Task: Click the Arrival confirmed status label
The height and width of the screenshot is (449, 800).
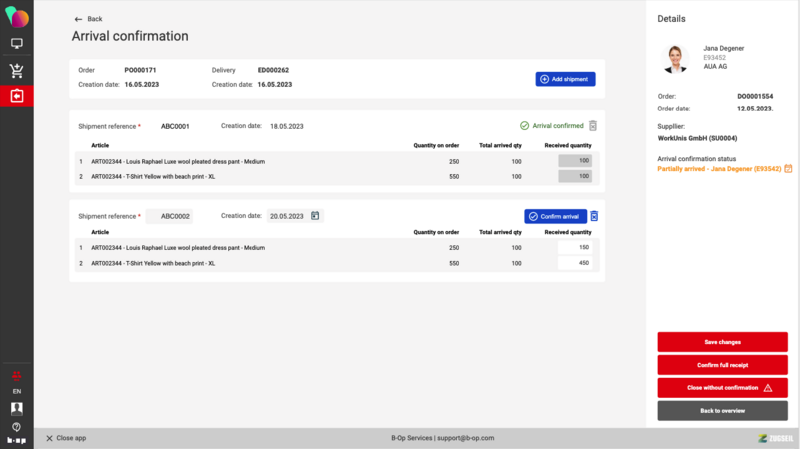Action: coord(552,126)
